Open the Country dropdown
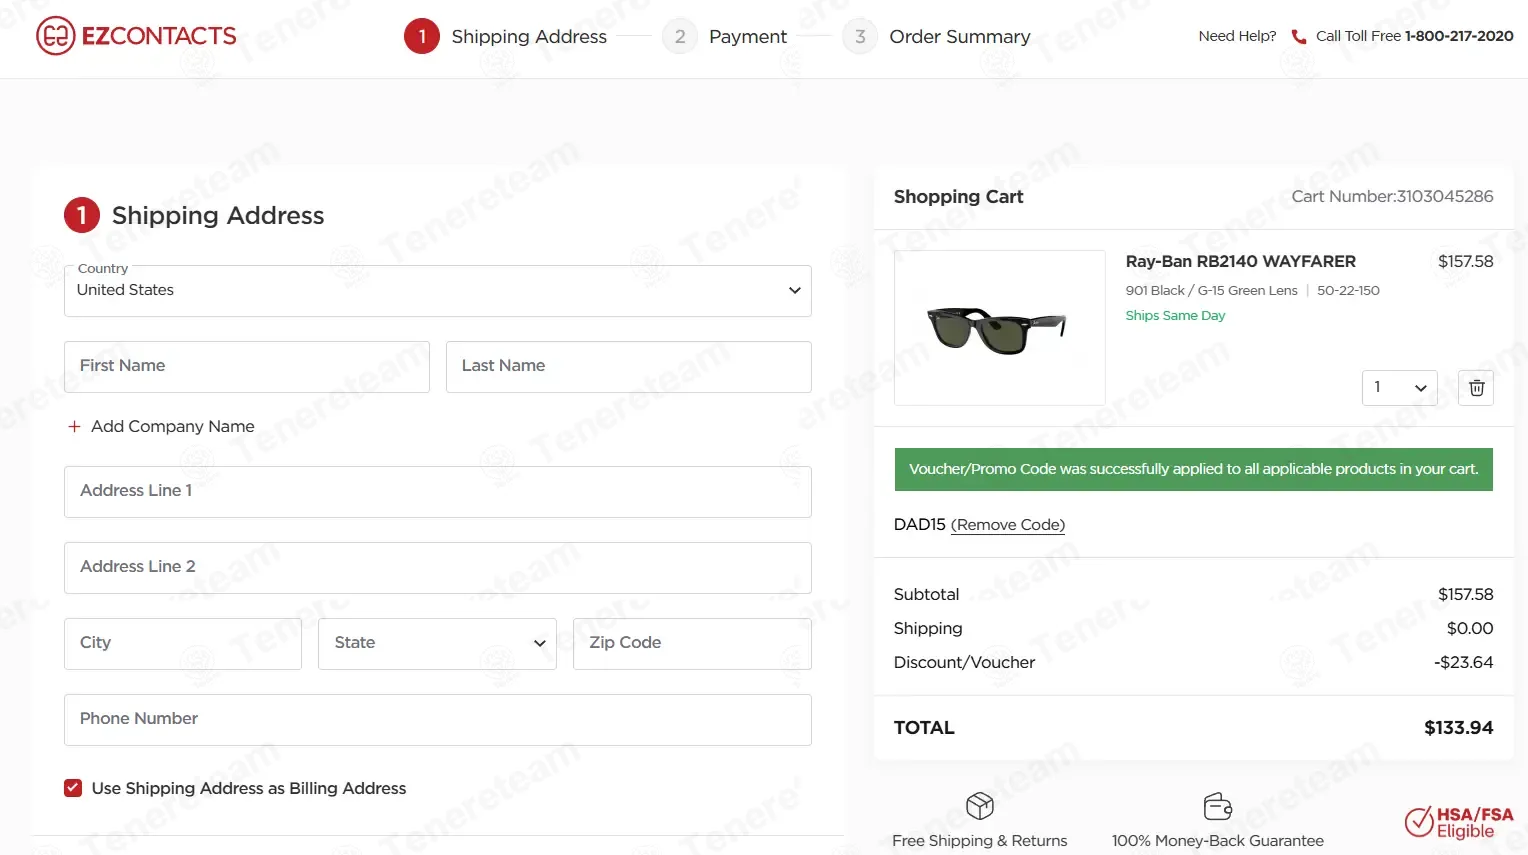1528x855 pixels. click(x=438, y=291)
